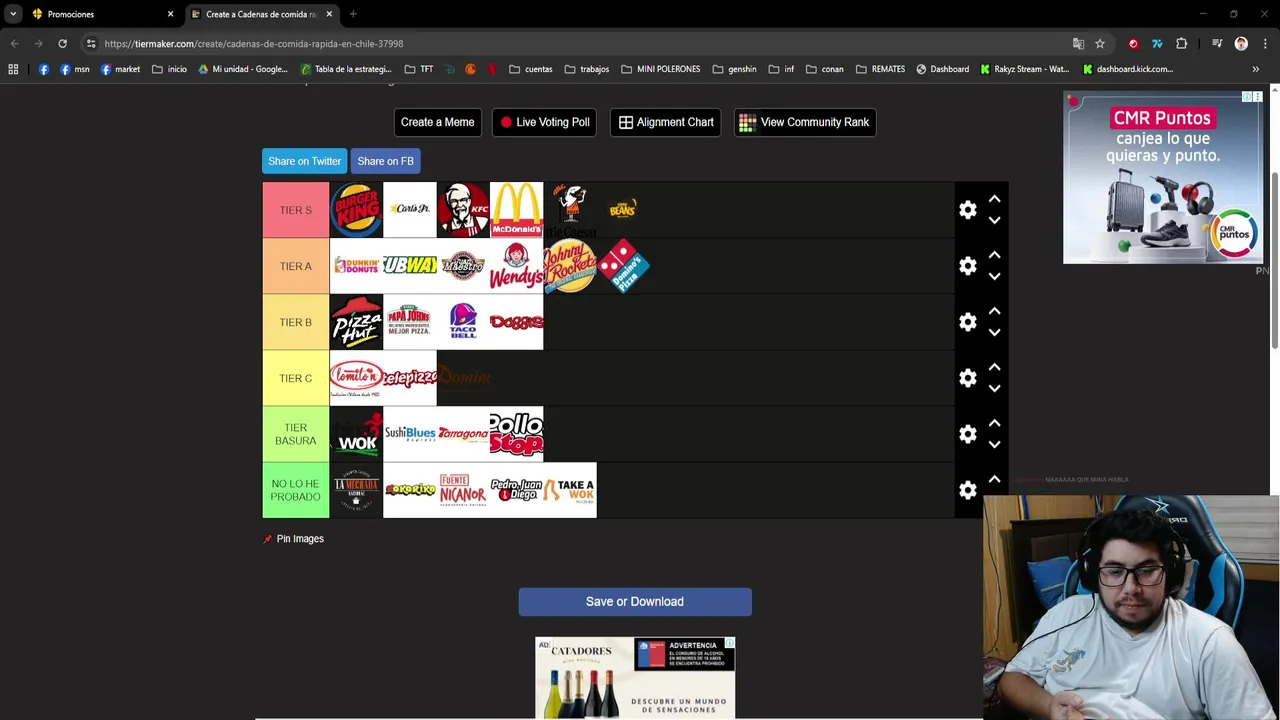
Task: Select the Take A Wok logo
Action: point(570,490)
